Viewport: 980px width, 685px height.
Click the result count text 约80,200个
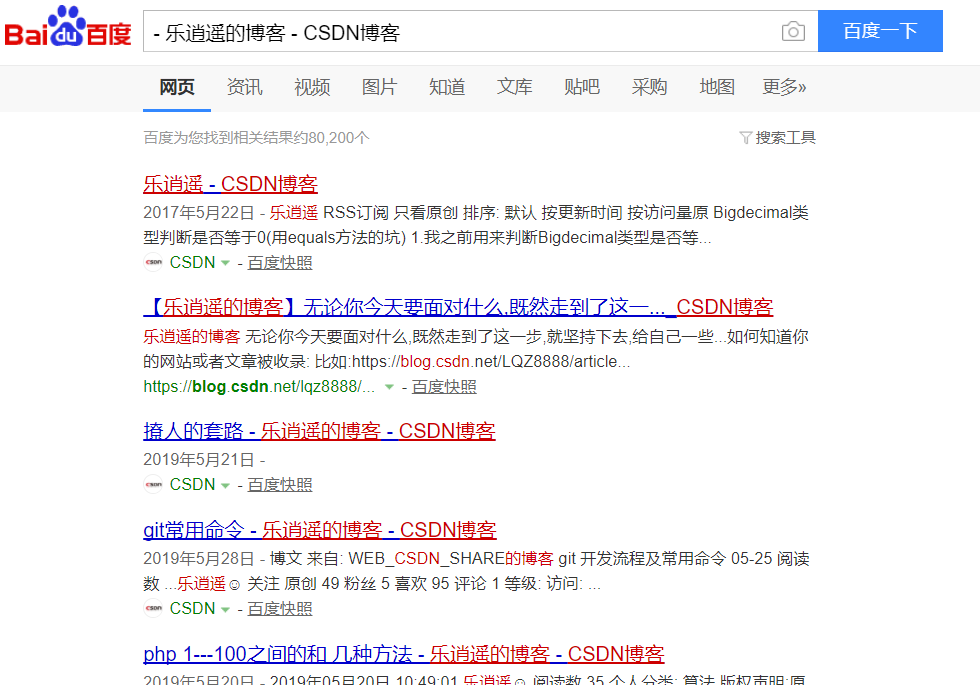(332, 138)
